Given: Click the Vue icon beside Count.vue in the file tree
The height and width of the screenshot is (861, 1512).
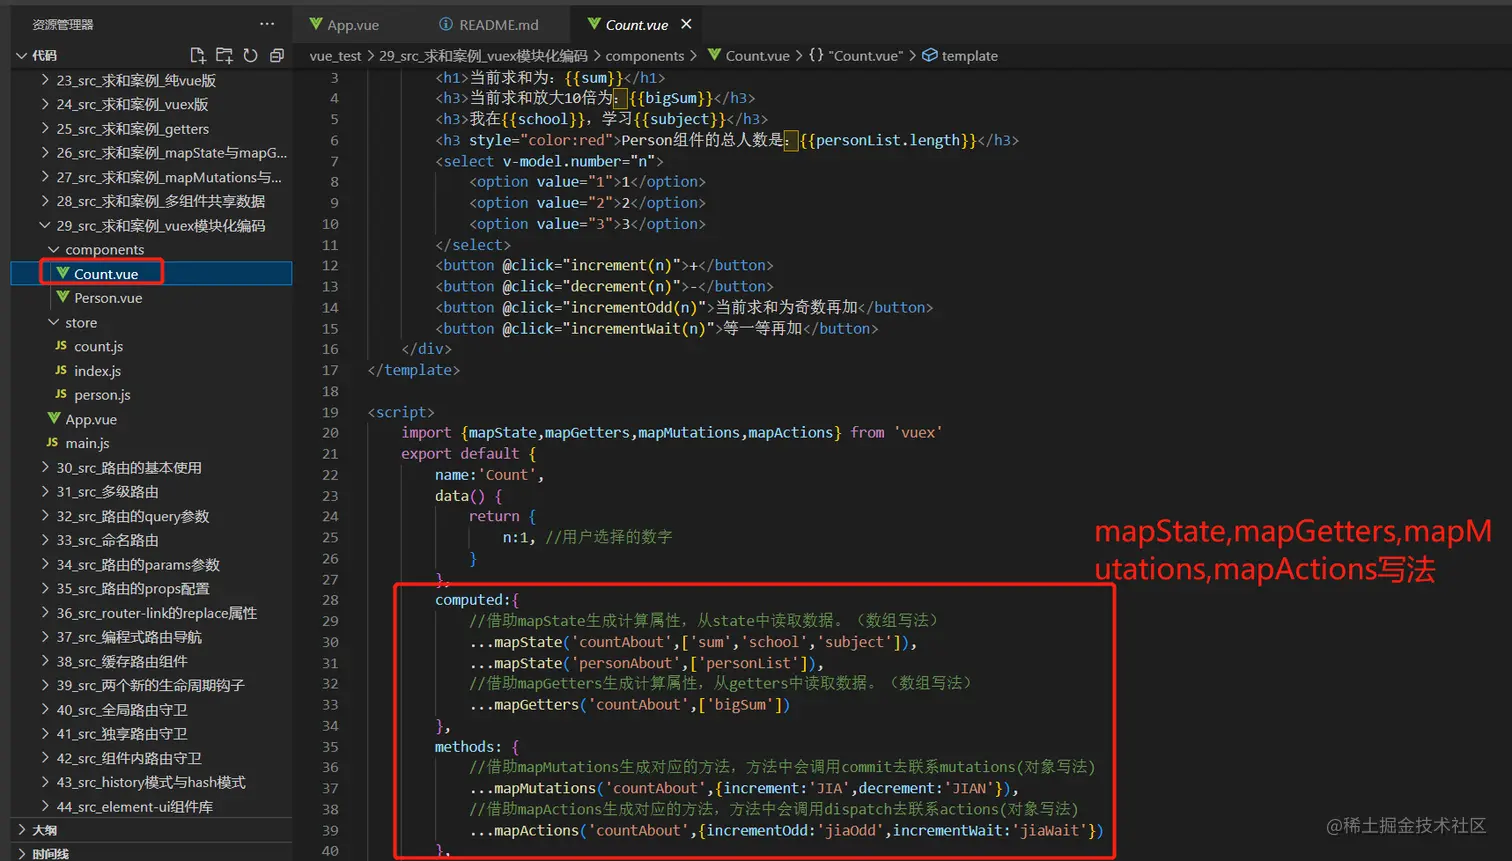Looking at the screenshot, I should (63, 273).
